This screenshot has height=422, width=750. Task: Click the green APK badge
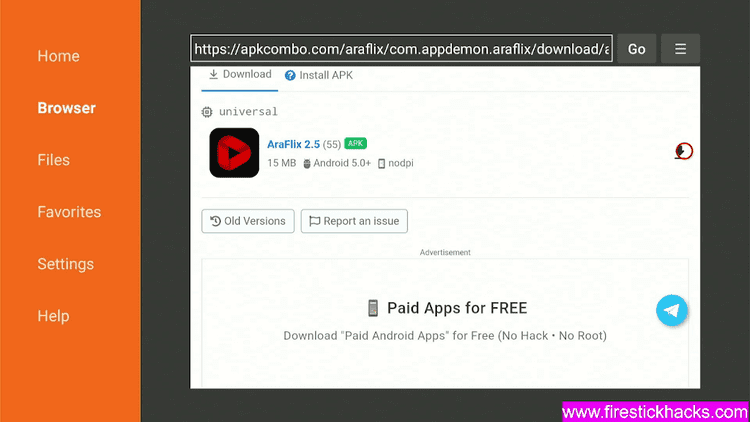pos(355,144)
